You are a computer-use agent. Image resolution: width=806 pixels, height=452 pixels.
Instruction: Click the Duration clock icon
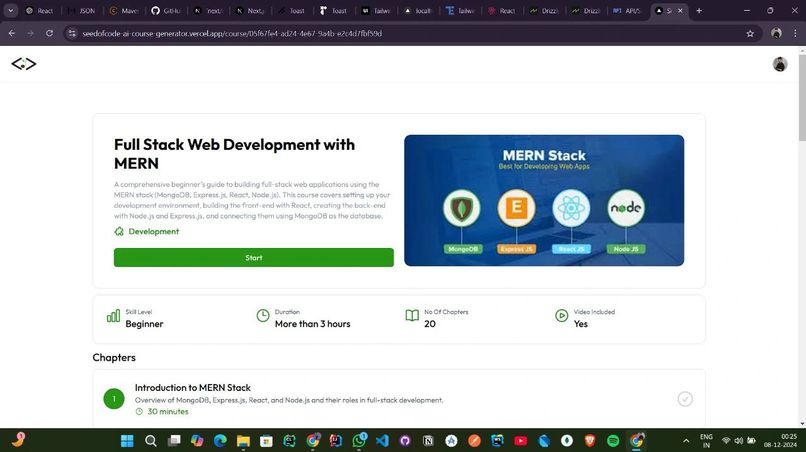[263, 315]
